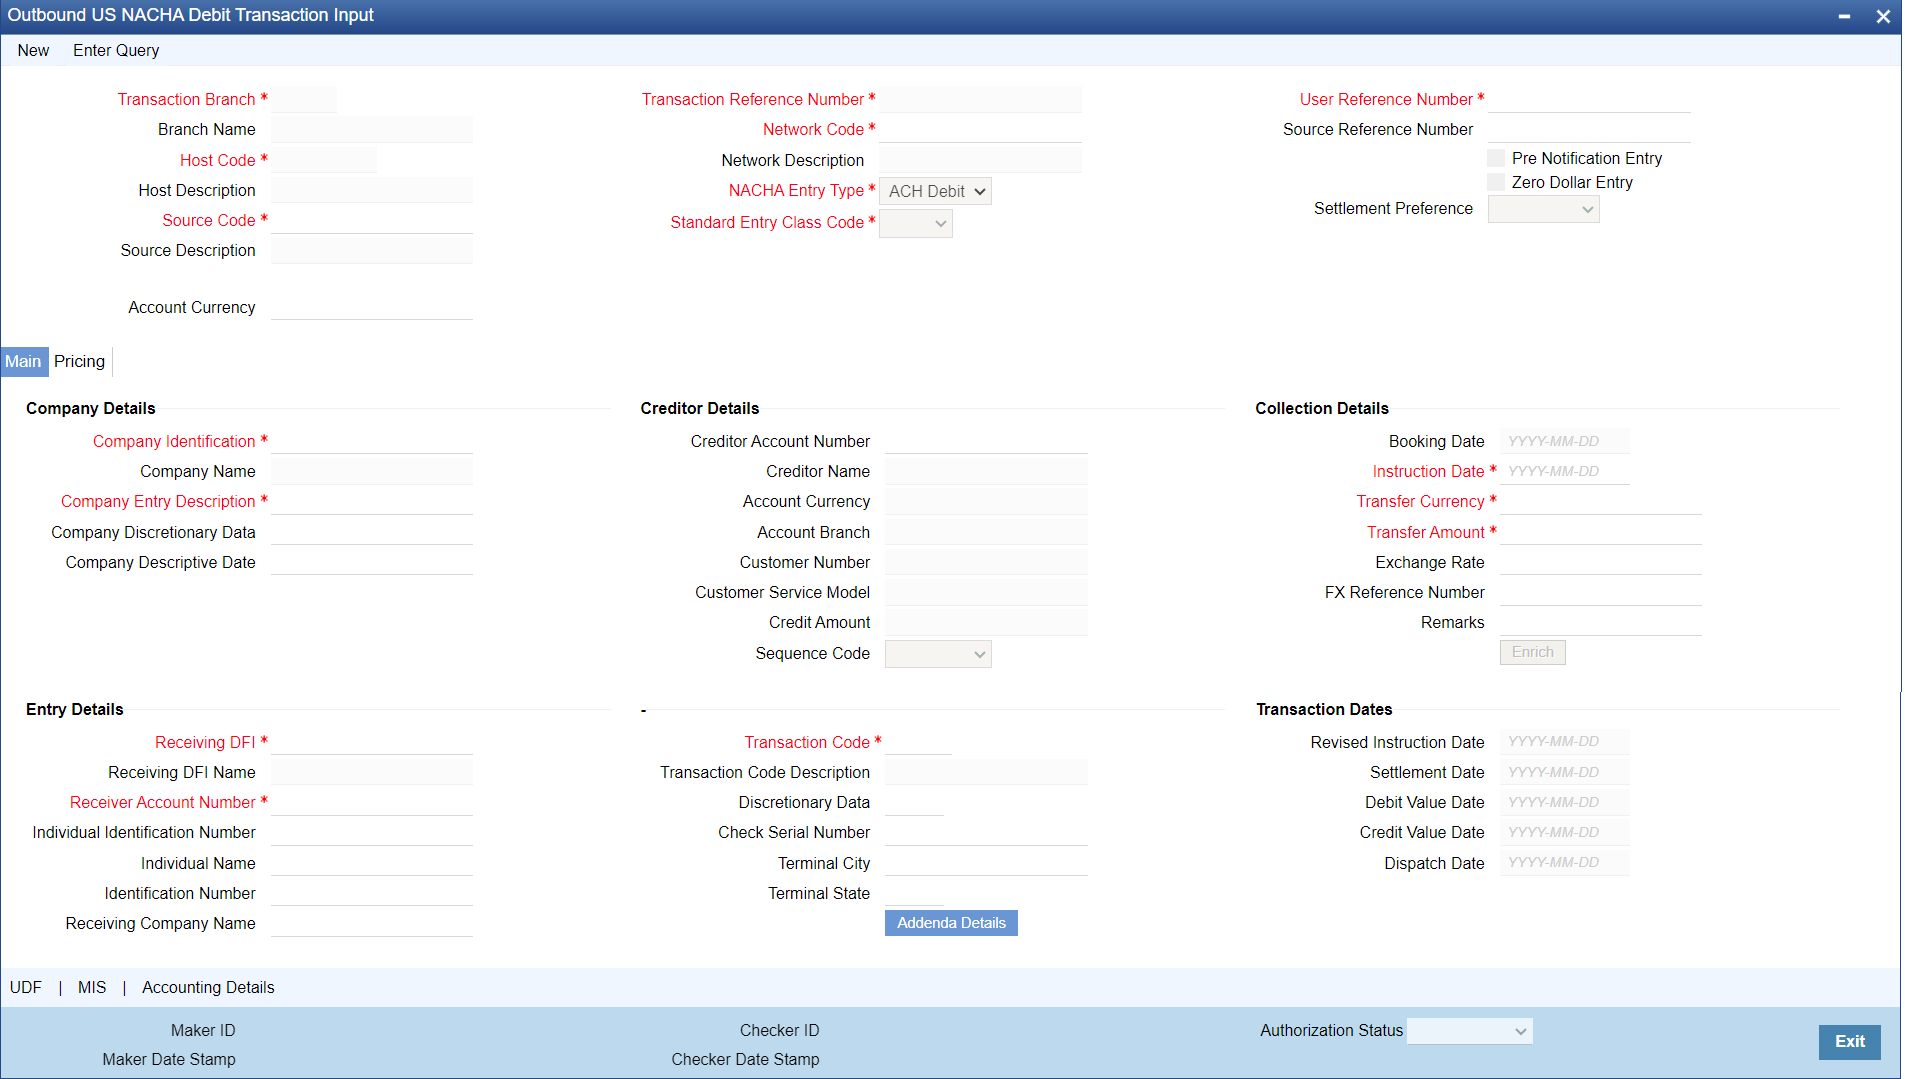Click the Terminal City field
This screenshot has width=1905, height=1079.
click(986, 864)
